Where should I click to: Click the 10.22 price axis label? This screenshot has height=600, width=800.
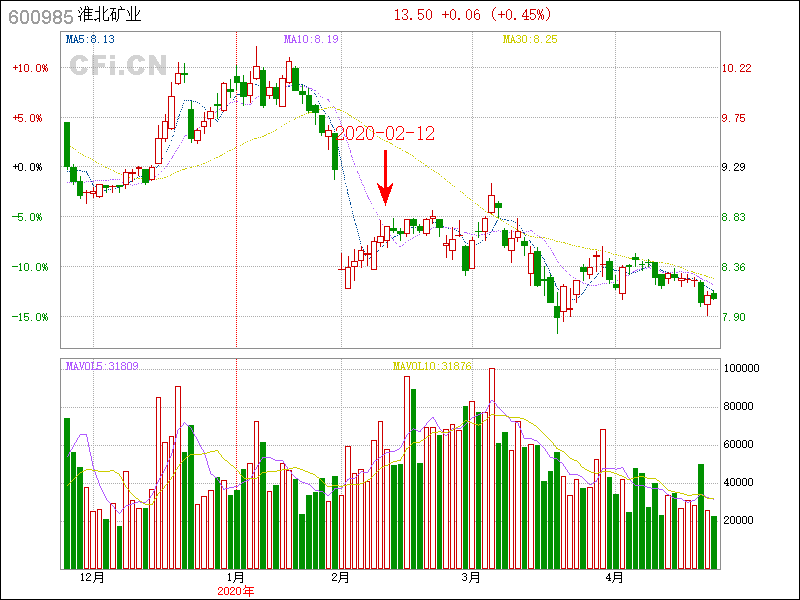click(736, 68)
